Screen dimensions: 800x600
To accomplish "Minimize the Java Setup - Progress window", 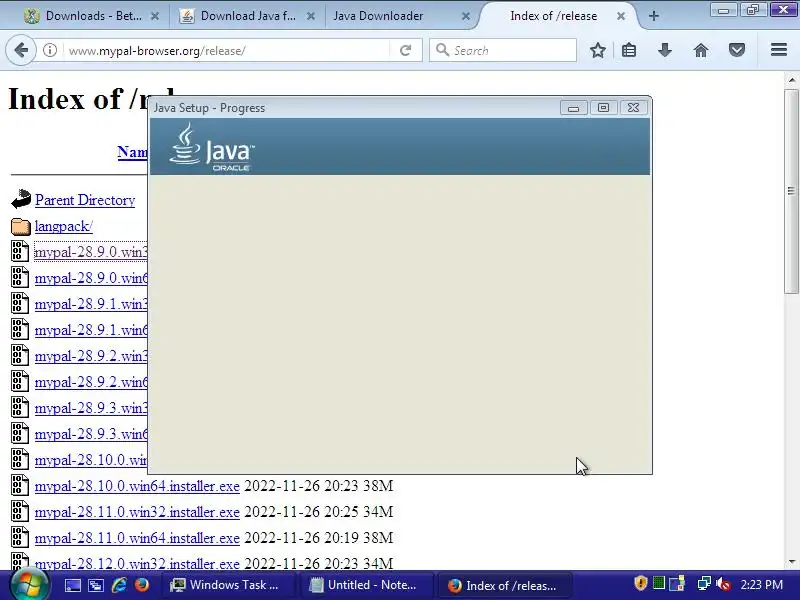I will click(x=573, y=108).
